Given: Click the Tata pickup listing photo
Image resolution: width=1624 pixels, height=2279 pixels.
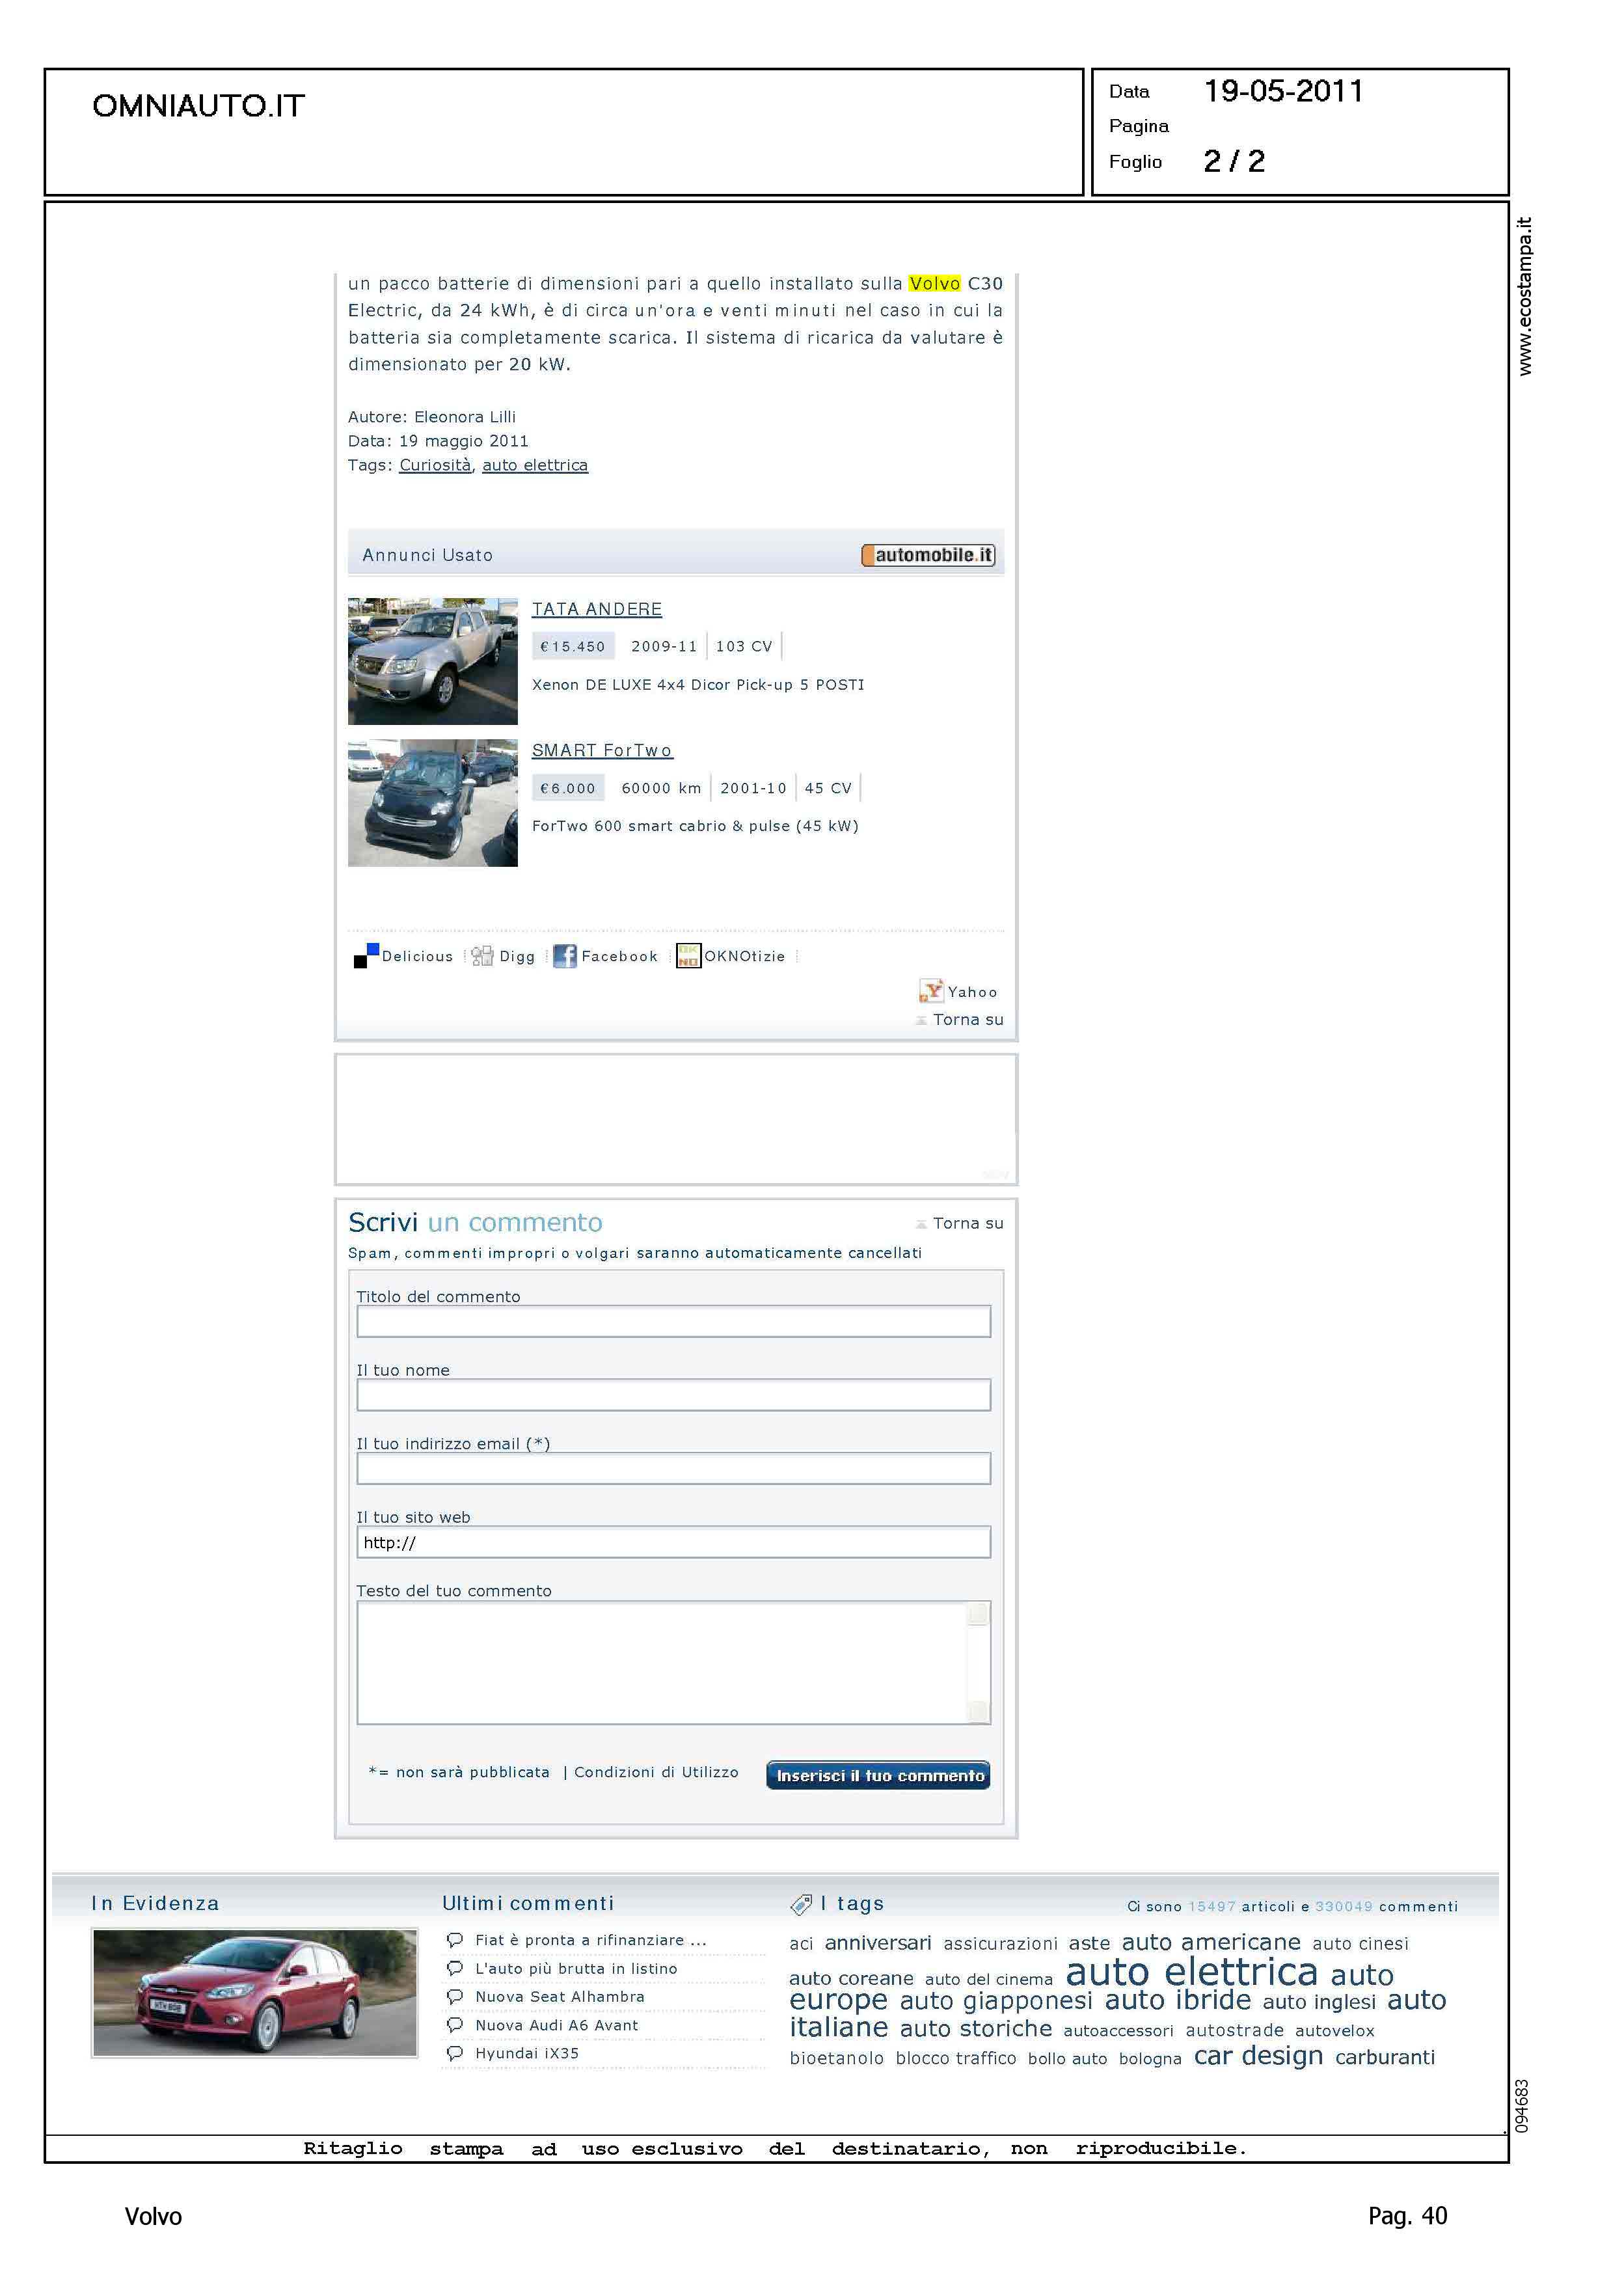Looking at the screenshot, I should 432,661.
